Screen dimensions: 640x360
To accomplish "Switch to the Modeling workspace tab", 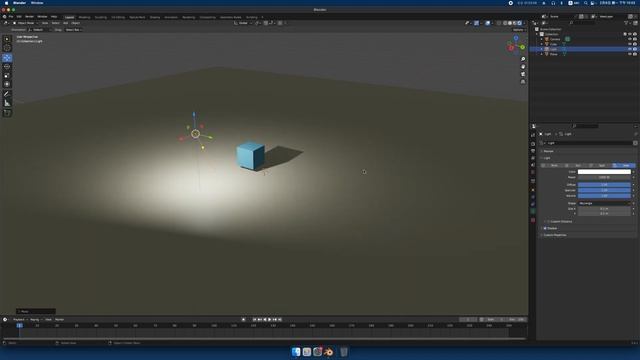I will coord(84,18).
